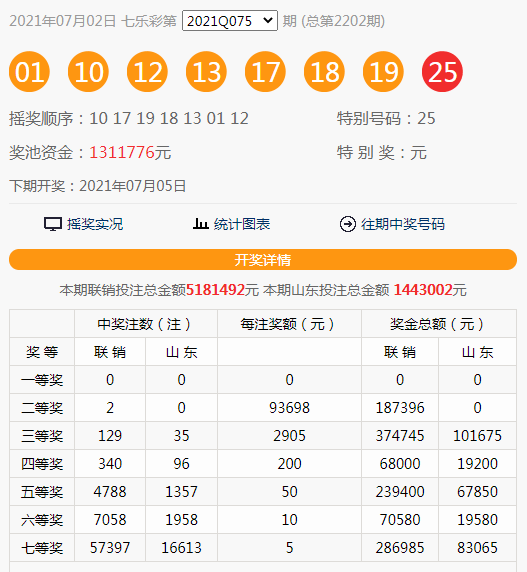Click the 总第2202期 text

tap(343, 21)
